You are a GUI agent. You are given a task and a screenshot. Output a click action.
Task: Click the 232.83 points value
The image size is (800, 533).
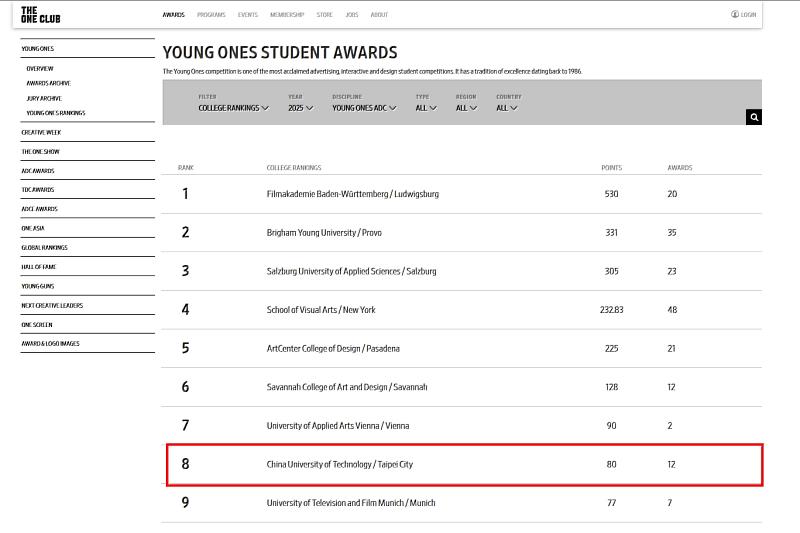611,310
